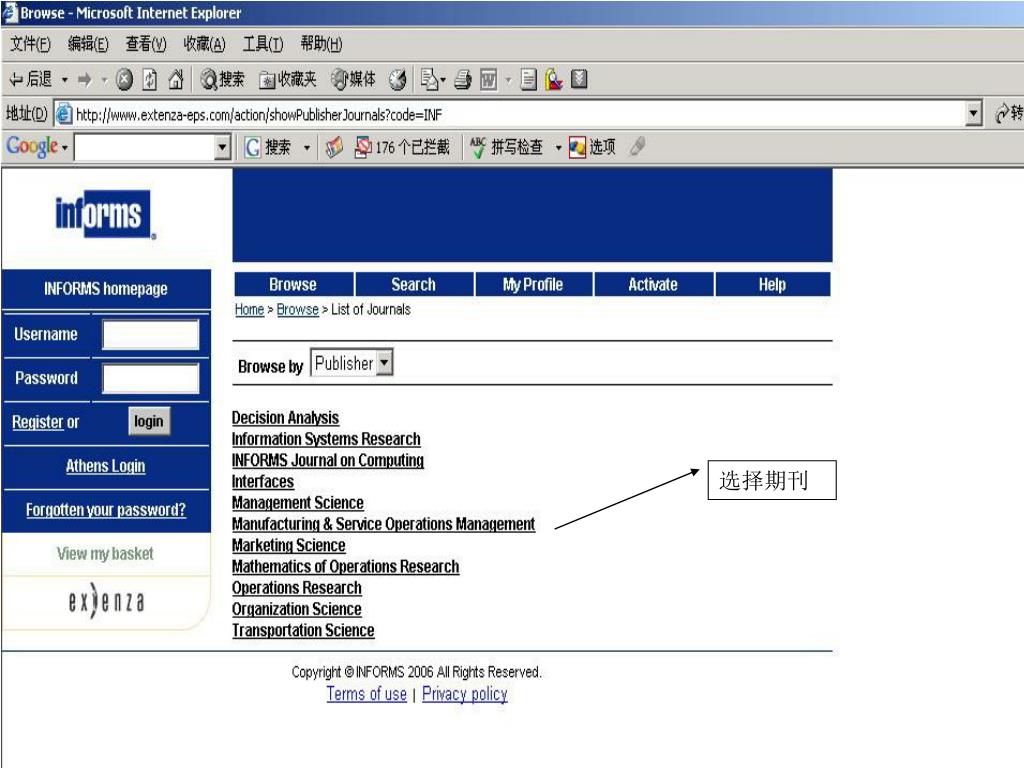The height and width of the screenshot is (768, 1024).
Task: Open the Mail button dropdown arrow
Action: tap(443, 80)
